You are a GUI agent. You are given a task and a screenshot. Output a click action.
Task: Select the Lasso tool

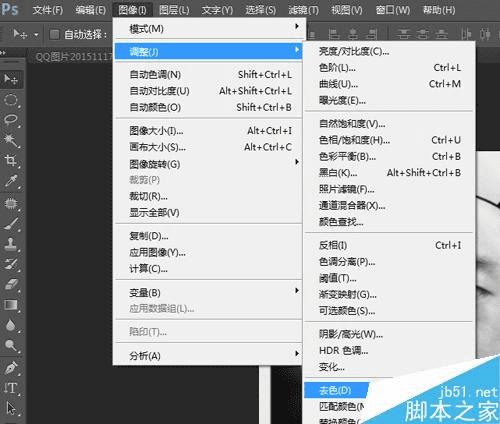click(x=11, y=120)
